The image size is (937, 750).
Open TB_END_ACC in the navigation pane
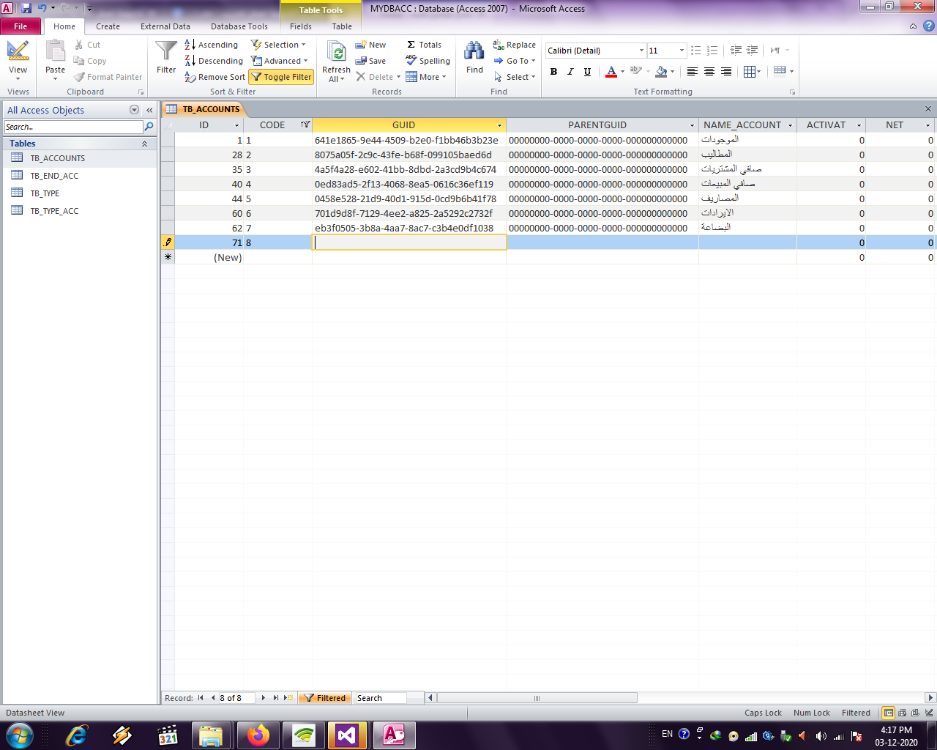tap(54, 176)
